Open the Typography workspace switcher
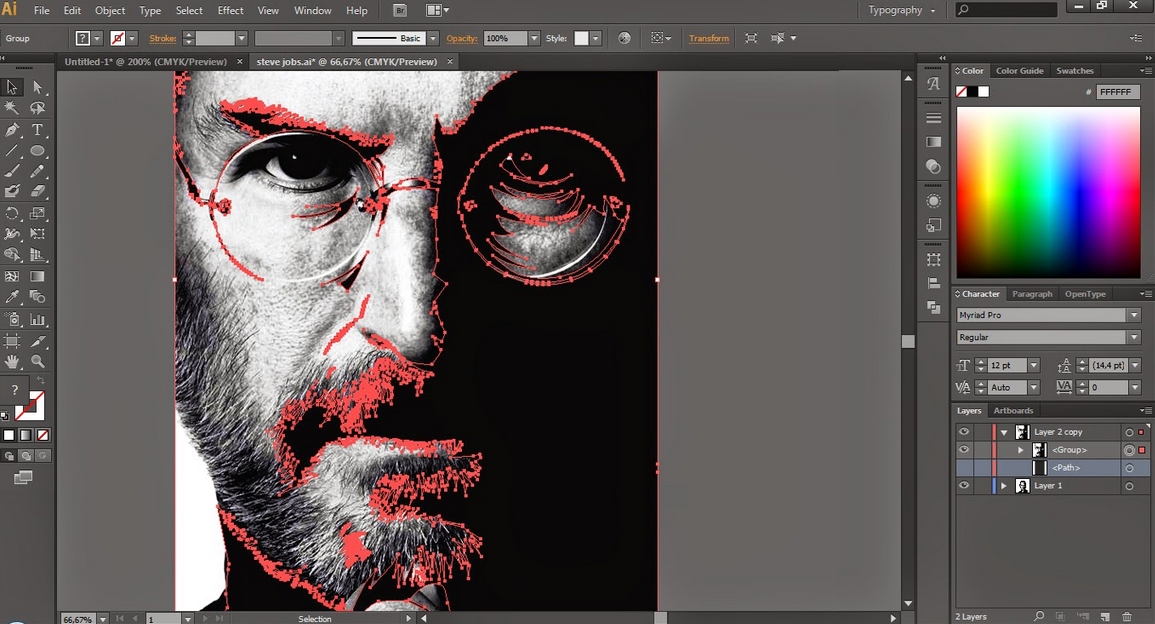 coord(902,10)
